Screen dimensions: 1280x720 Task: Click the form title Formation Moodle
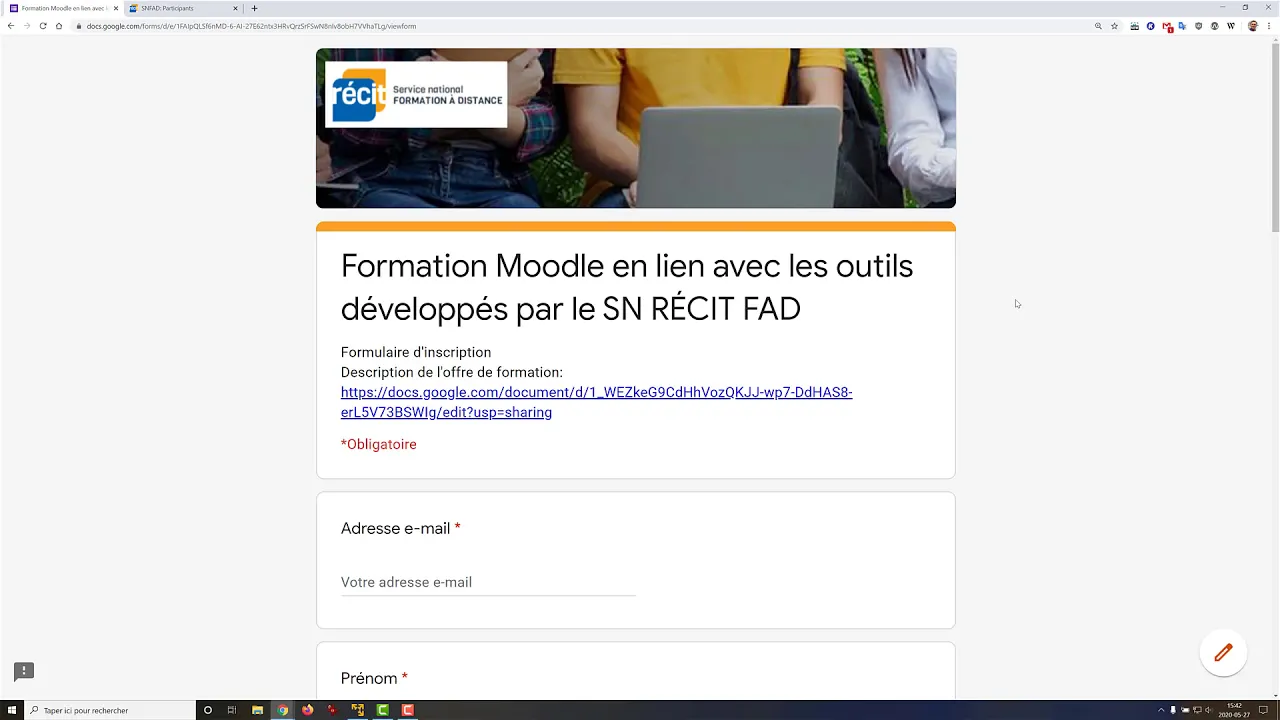tap(627, 287)
